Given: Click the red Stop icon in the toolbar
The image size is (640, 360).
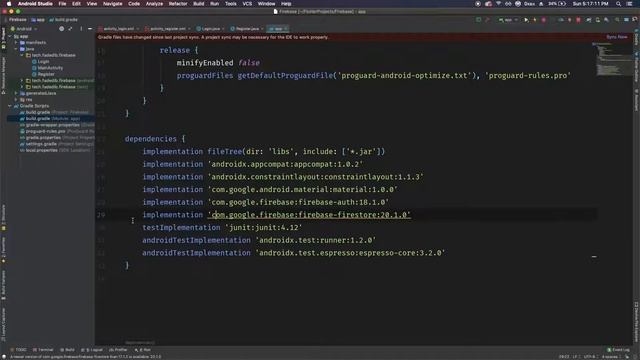Looking at the screenshot, I should click(578, 20).
